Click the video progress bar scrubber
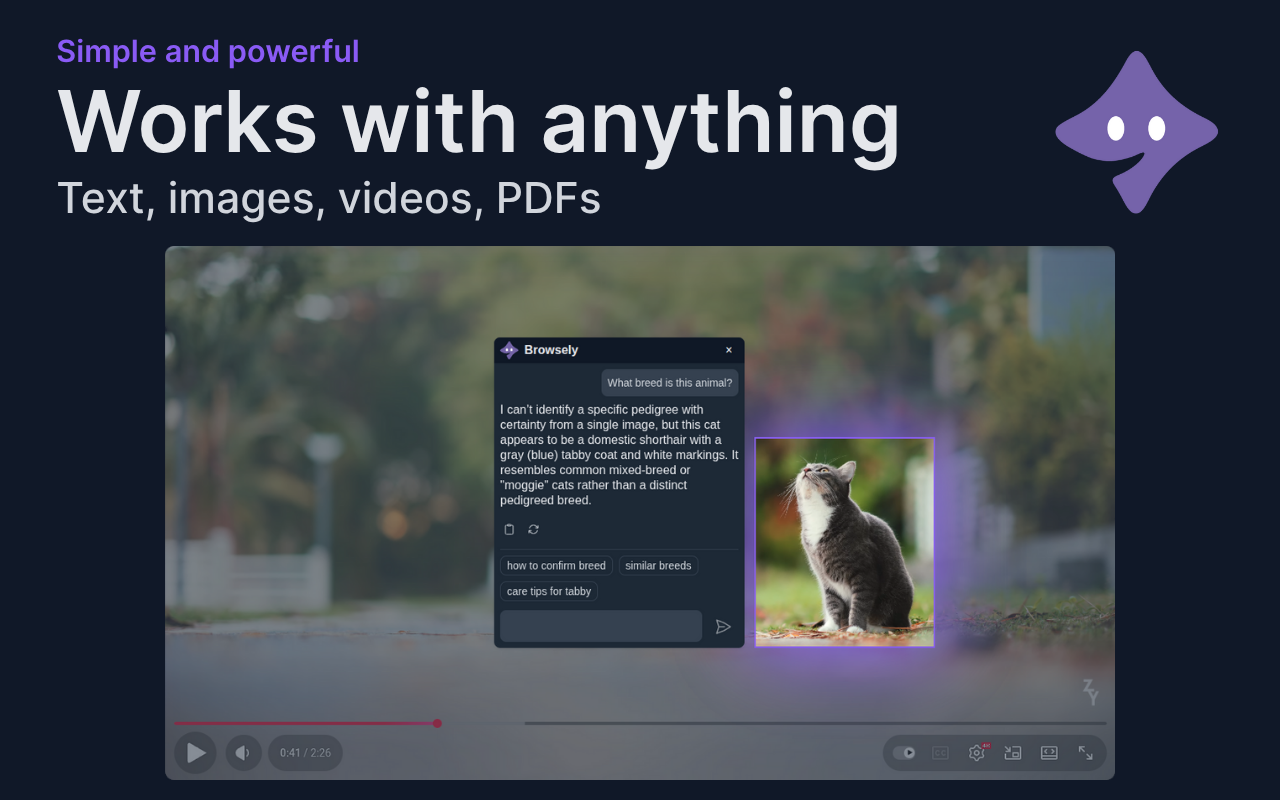Image resolution: width=1280 pixels, height=800 pixels. point(437,723)
